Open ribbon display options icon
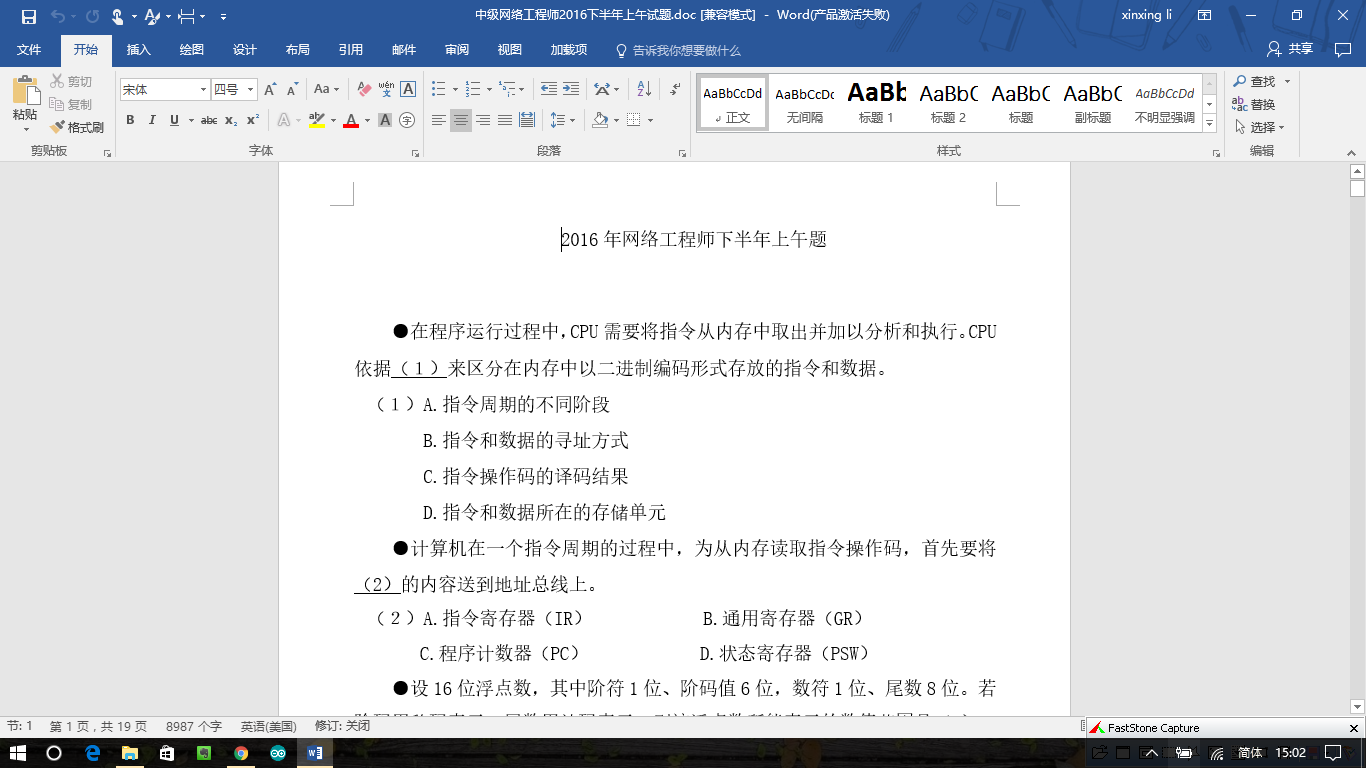The height and width of the screenshot is (768, 1366). tap(1205, 16)
